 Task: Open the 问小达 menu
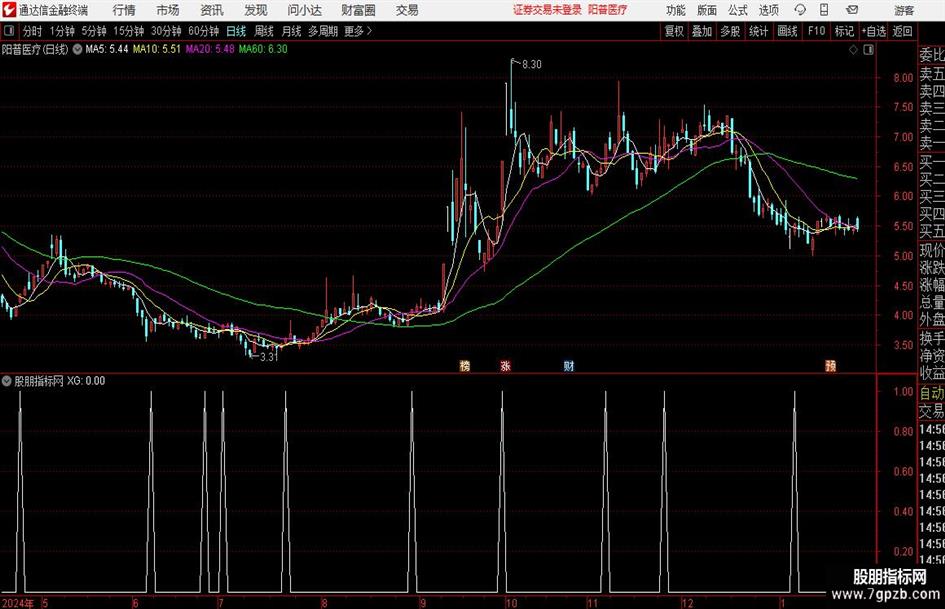304,10
